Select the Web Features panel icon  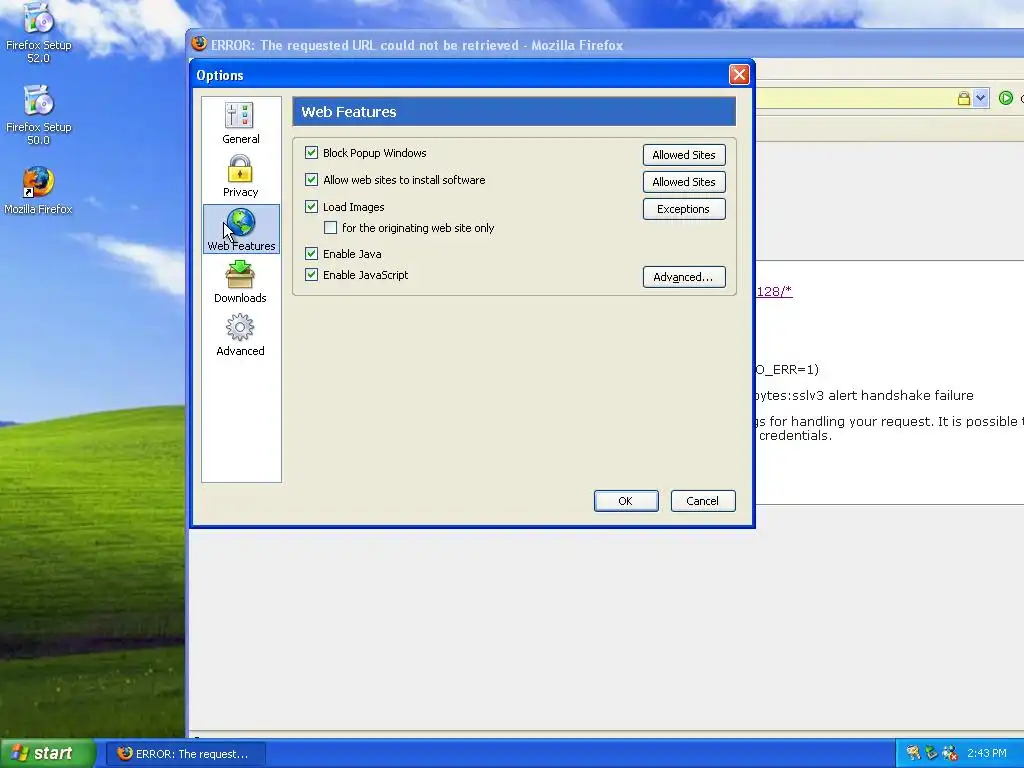coord(241,229)
